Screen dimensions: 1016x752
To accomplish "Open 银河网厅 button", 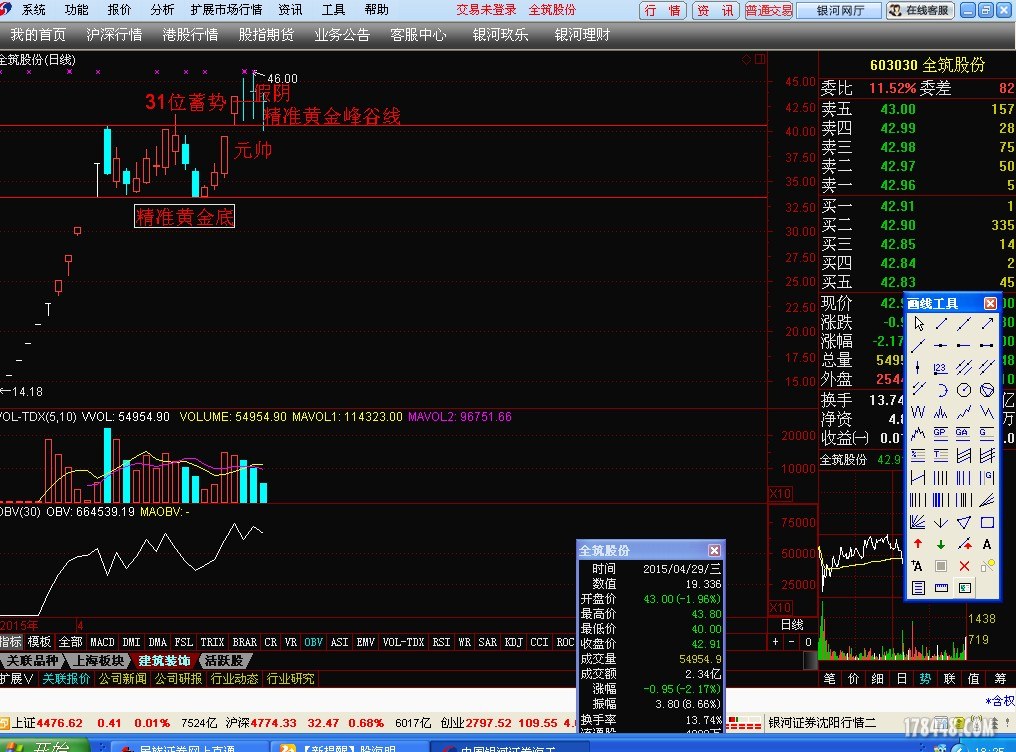I will coord(839,10).
